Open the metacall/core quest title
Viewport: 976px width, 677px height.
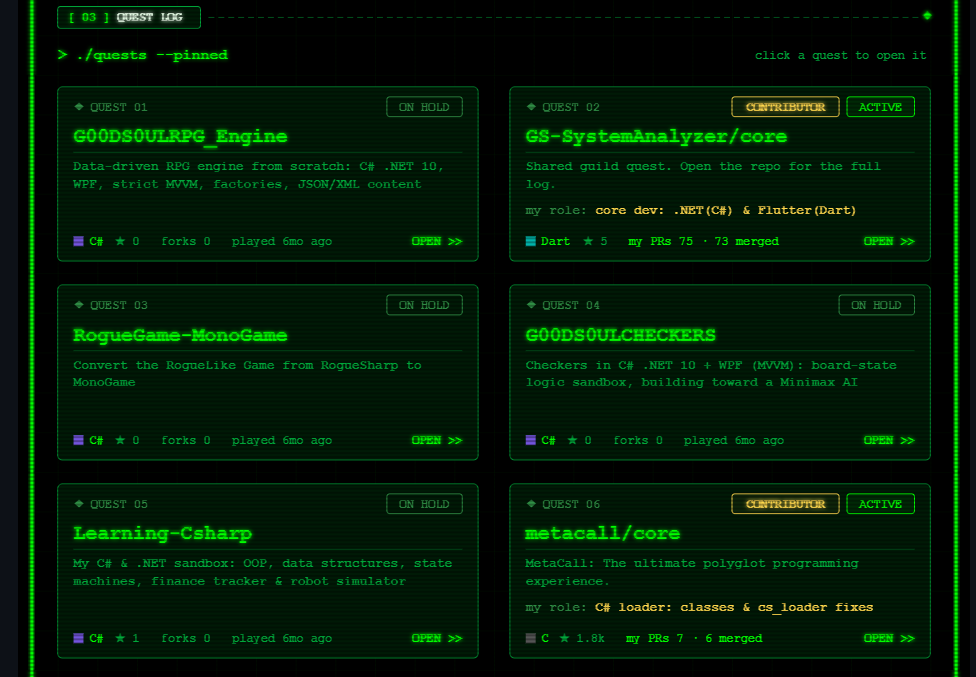click(603, 533)
